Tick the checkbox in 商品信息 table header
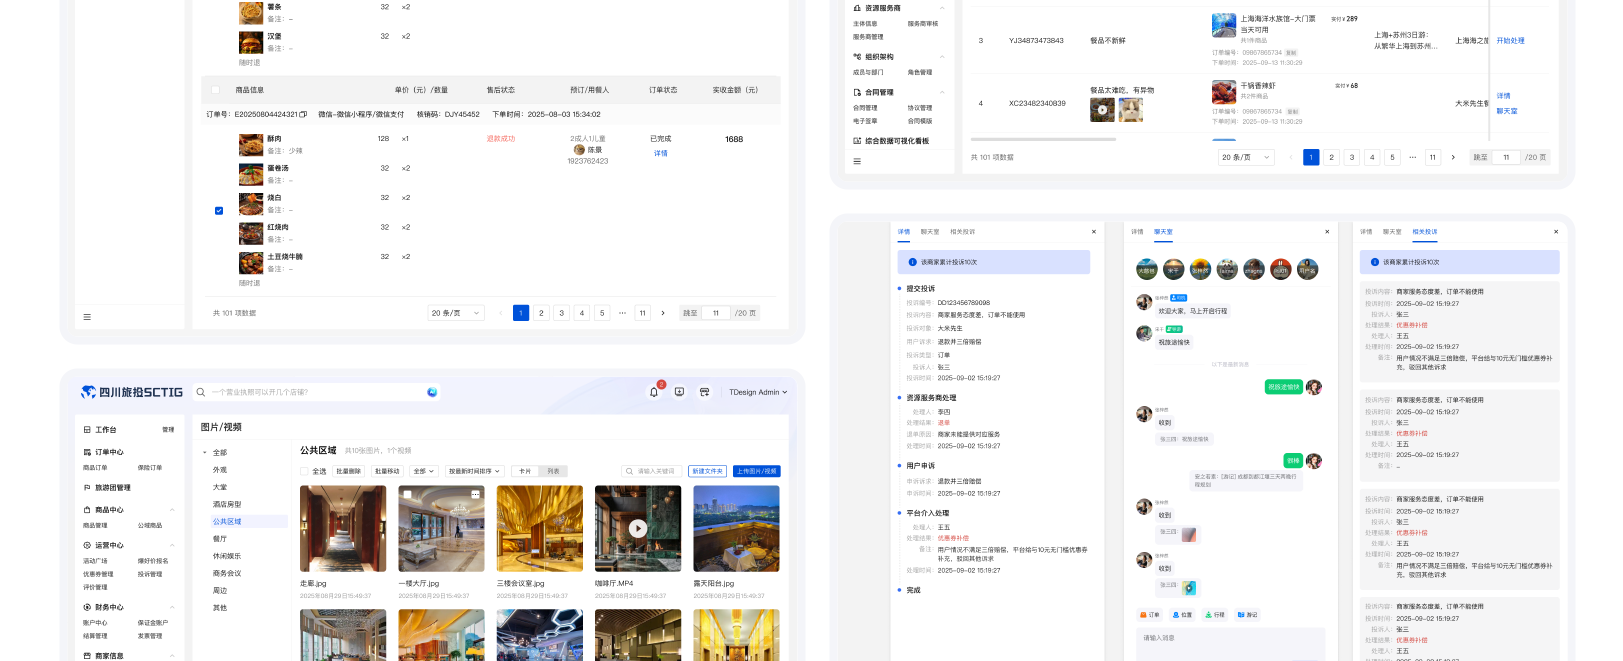The width and height of the screenshot is (1623, 661). click(x=215, y=90)
